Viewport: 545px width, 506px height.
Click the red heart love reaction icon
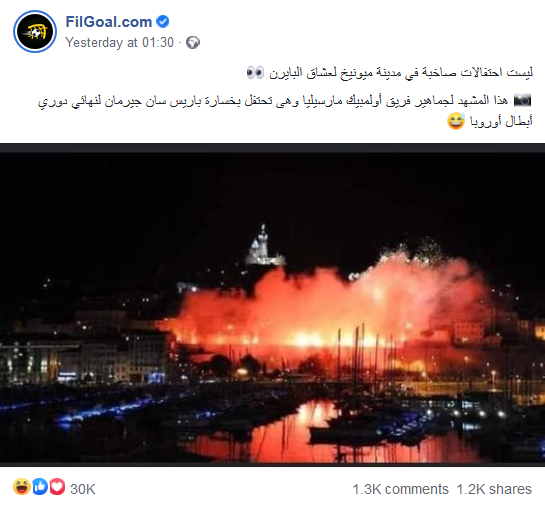coord(57,487)
